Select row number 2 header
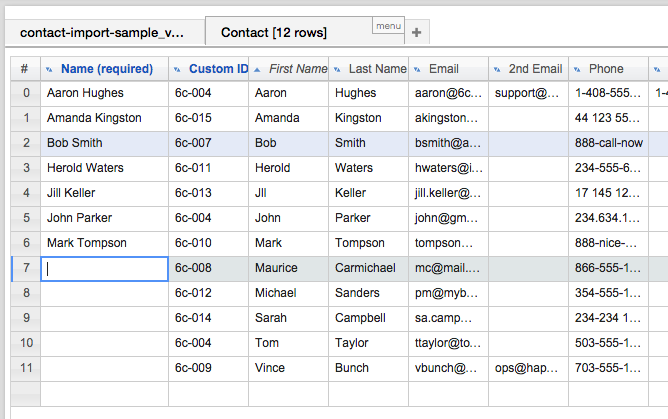 (x=24, y=143)
